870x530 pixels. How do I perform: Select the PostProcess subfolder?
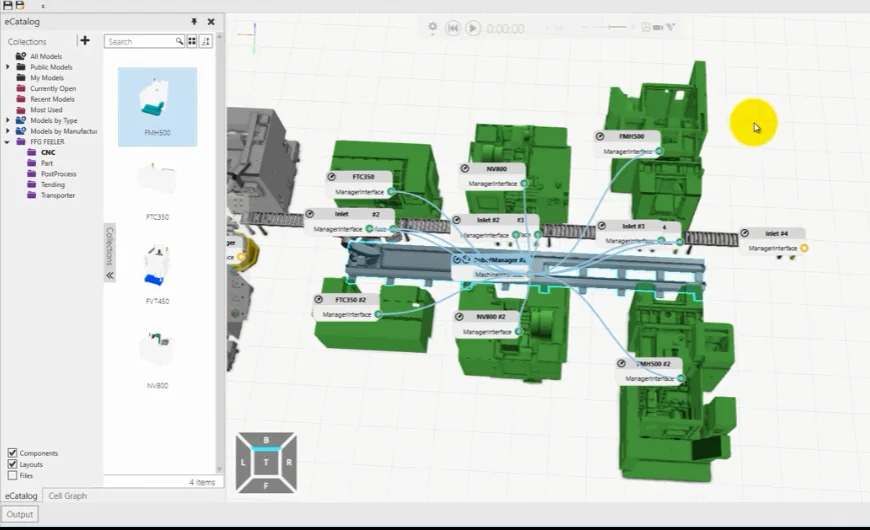click(58, 174)
